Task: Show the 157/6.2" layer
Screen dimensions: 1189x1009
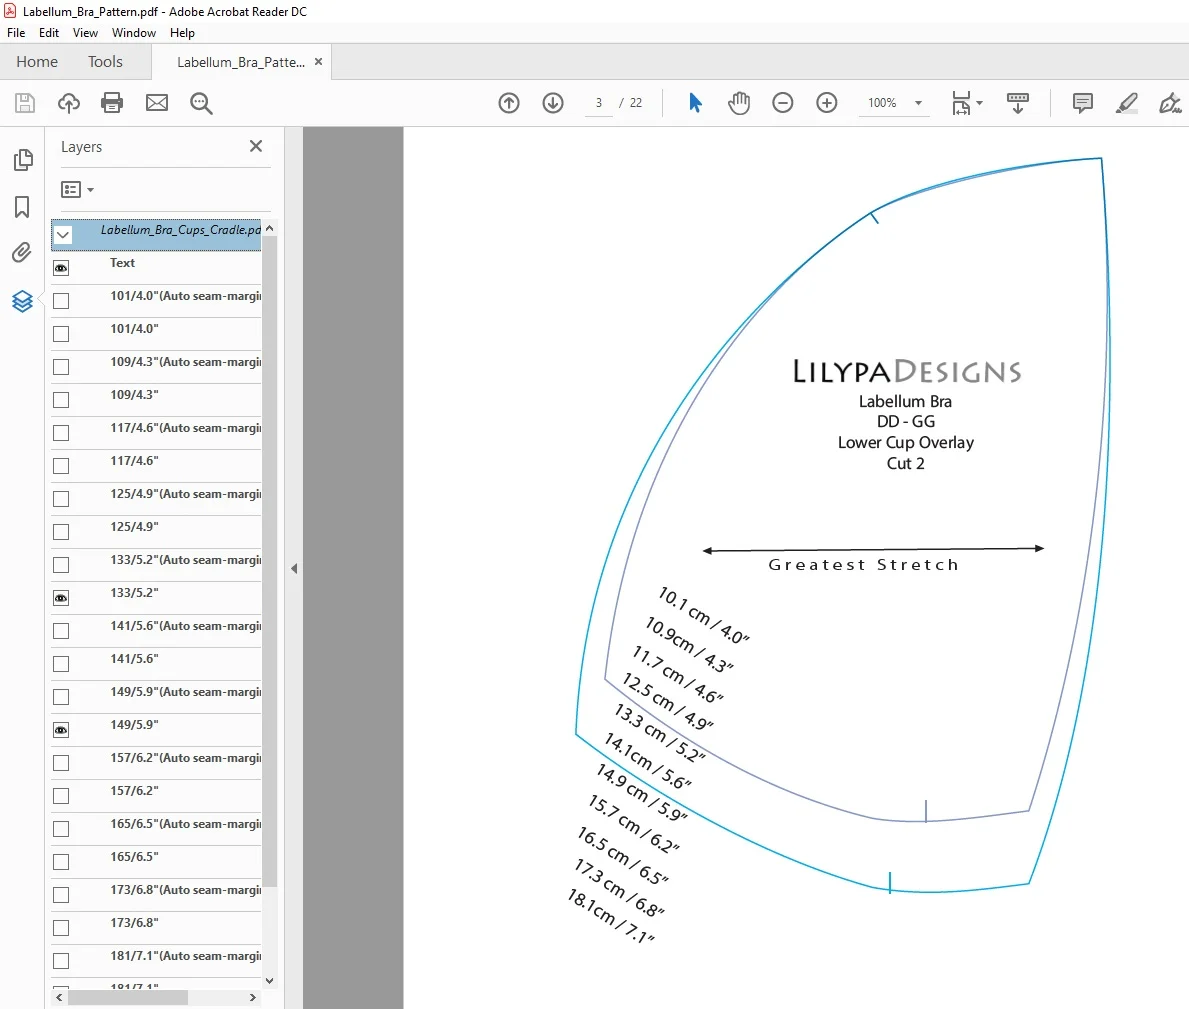Action: tap(61, 796)
